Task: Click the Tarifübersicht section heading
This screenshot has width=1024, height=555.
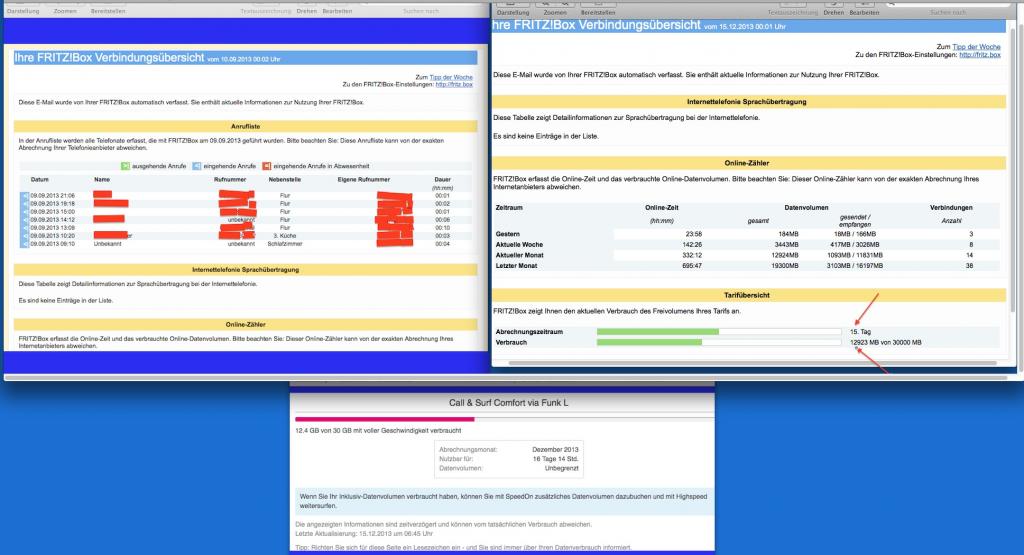Action: pos(746,295)
